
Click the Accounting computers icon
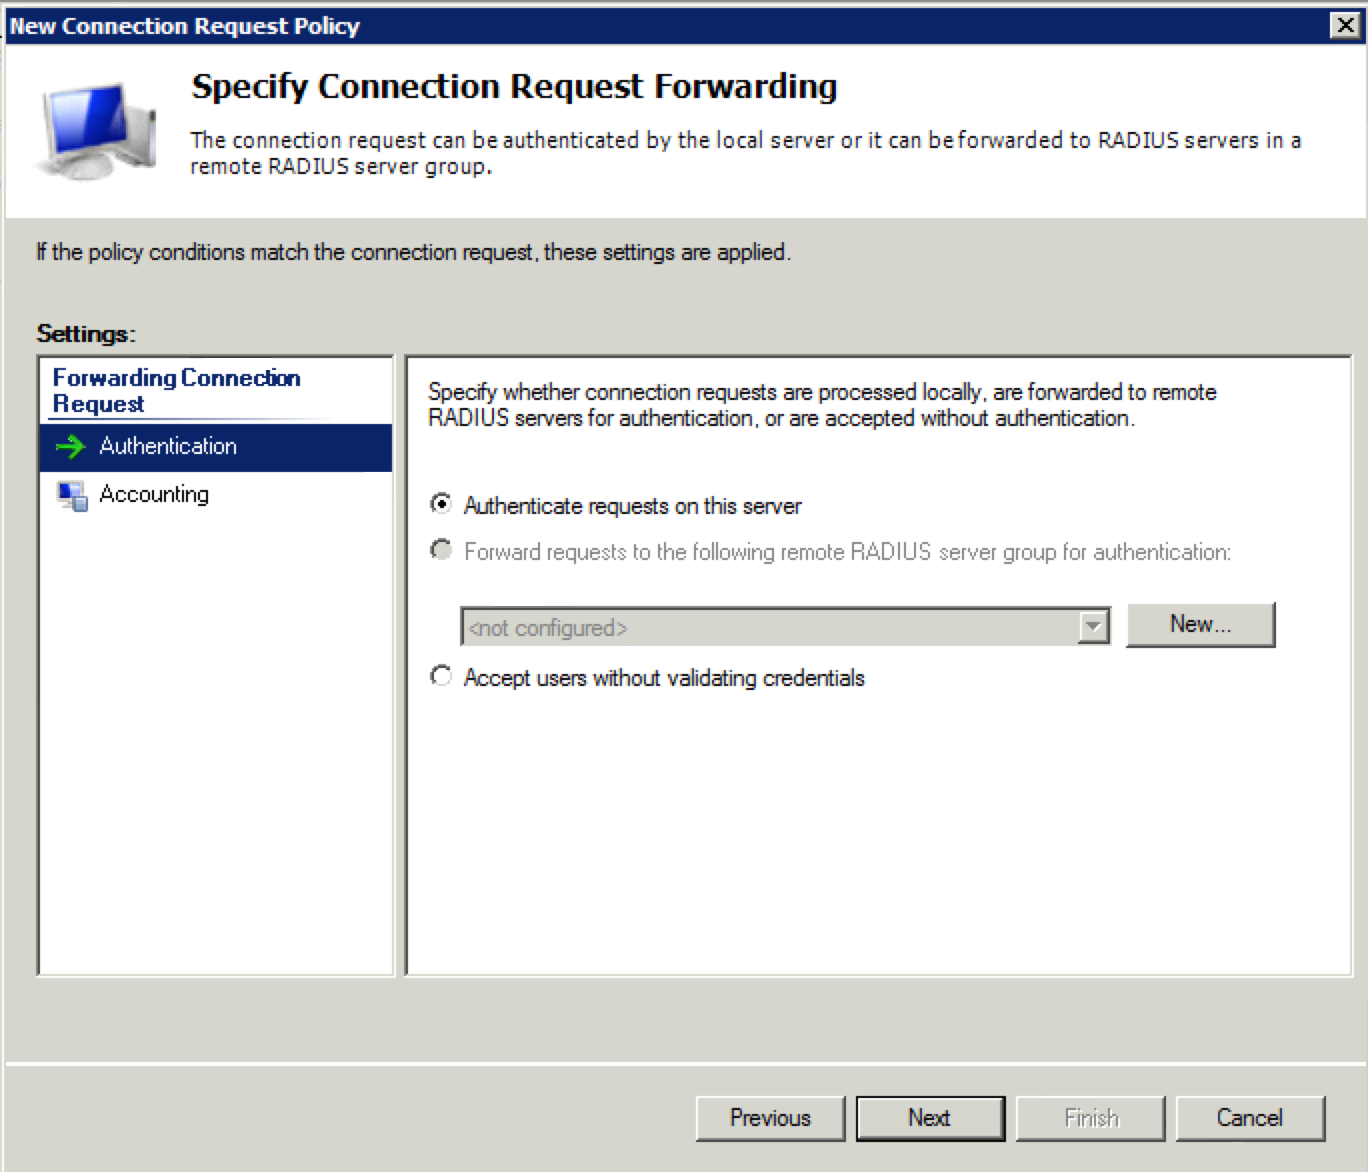click(x=72, y=495)
